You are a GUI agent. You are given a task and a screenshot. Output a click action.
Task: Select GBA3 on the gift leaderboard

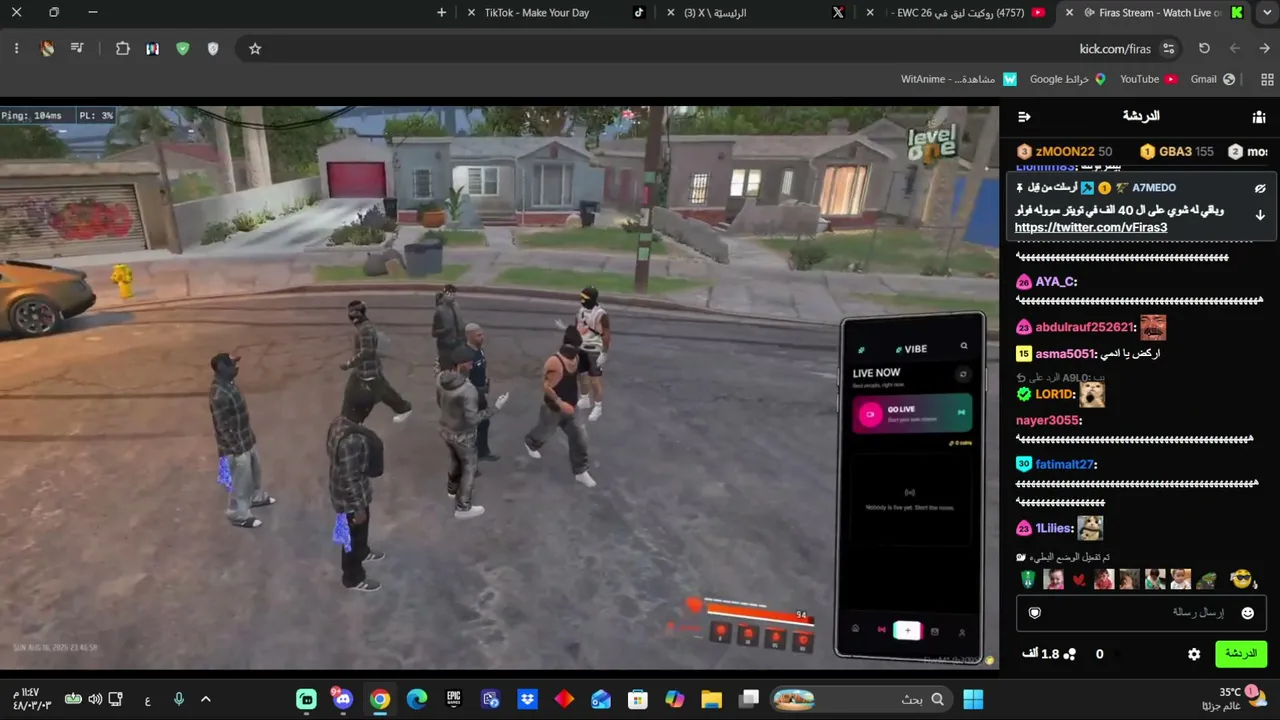click(1176, 152)
